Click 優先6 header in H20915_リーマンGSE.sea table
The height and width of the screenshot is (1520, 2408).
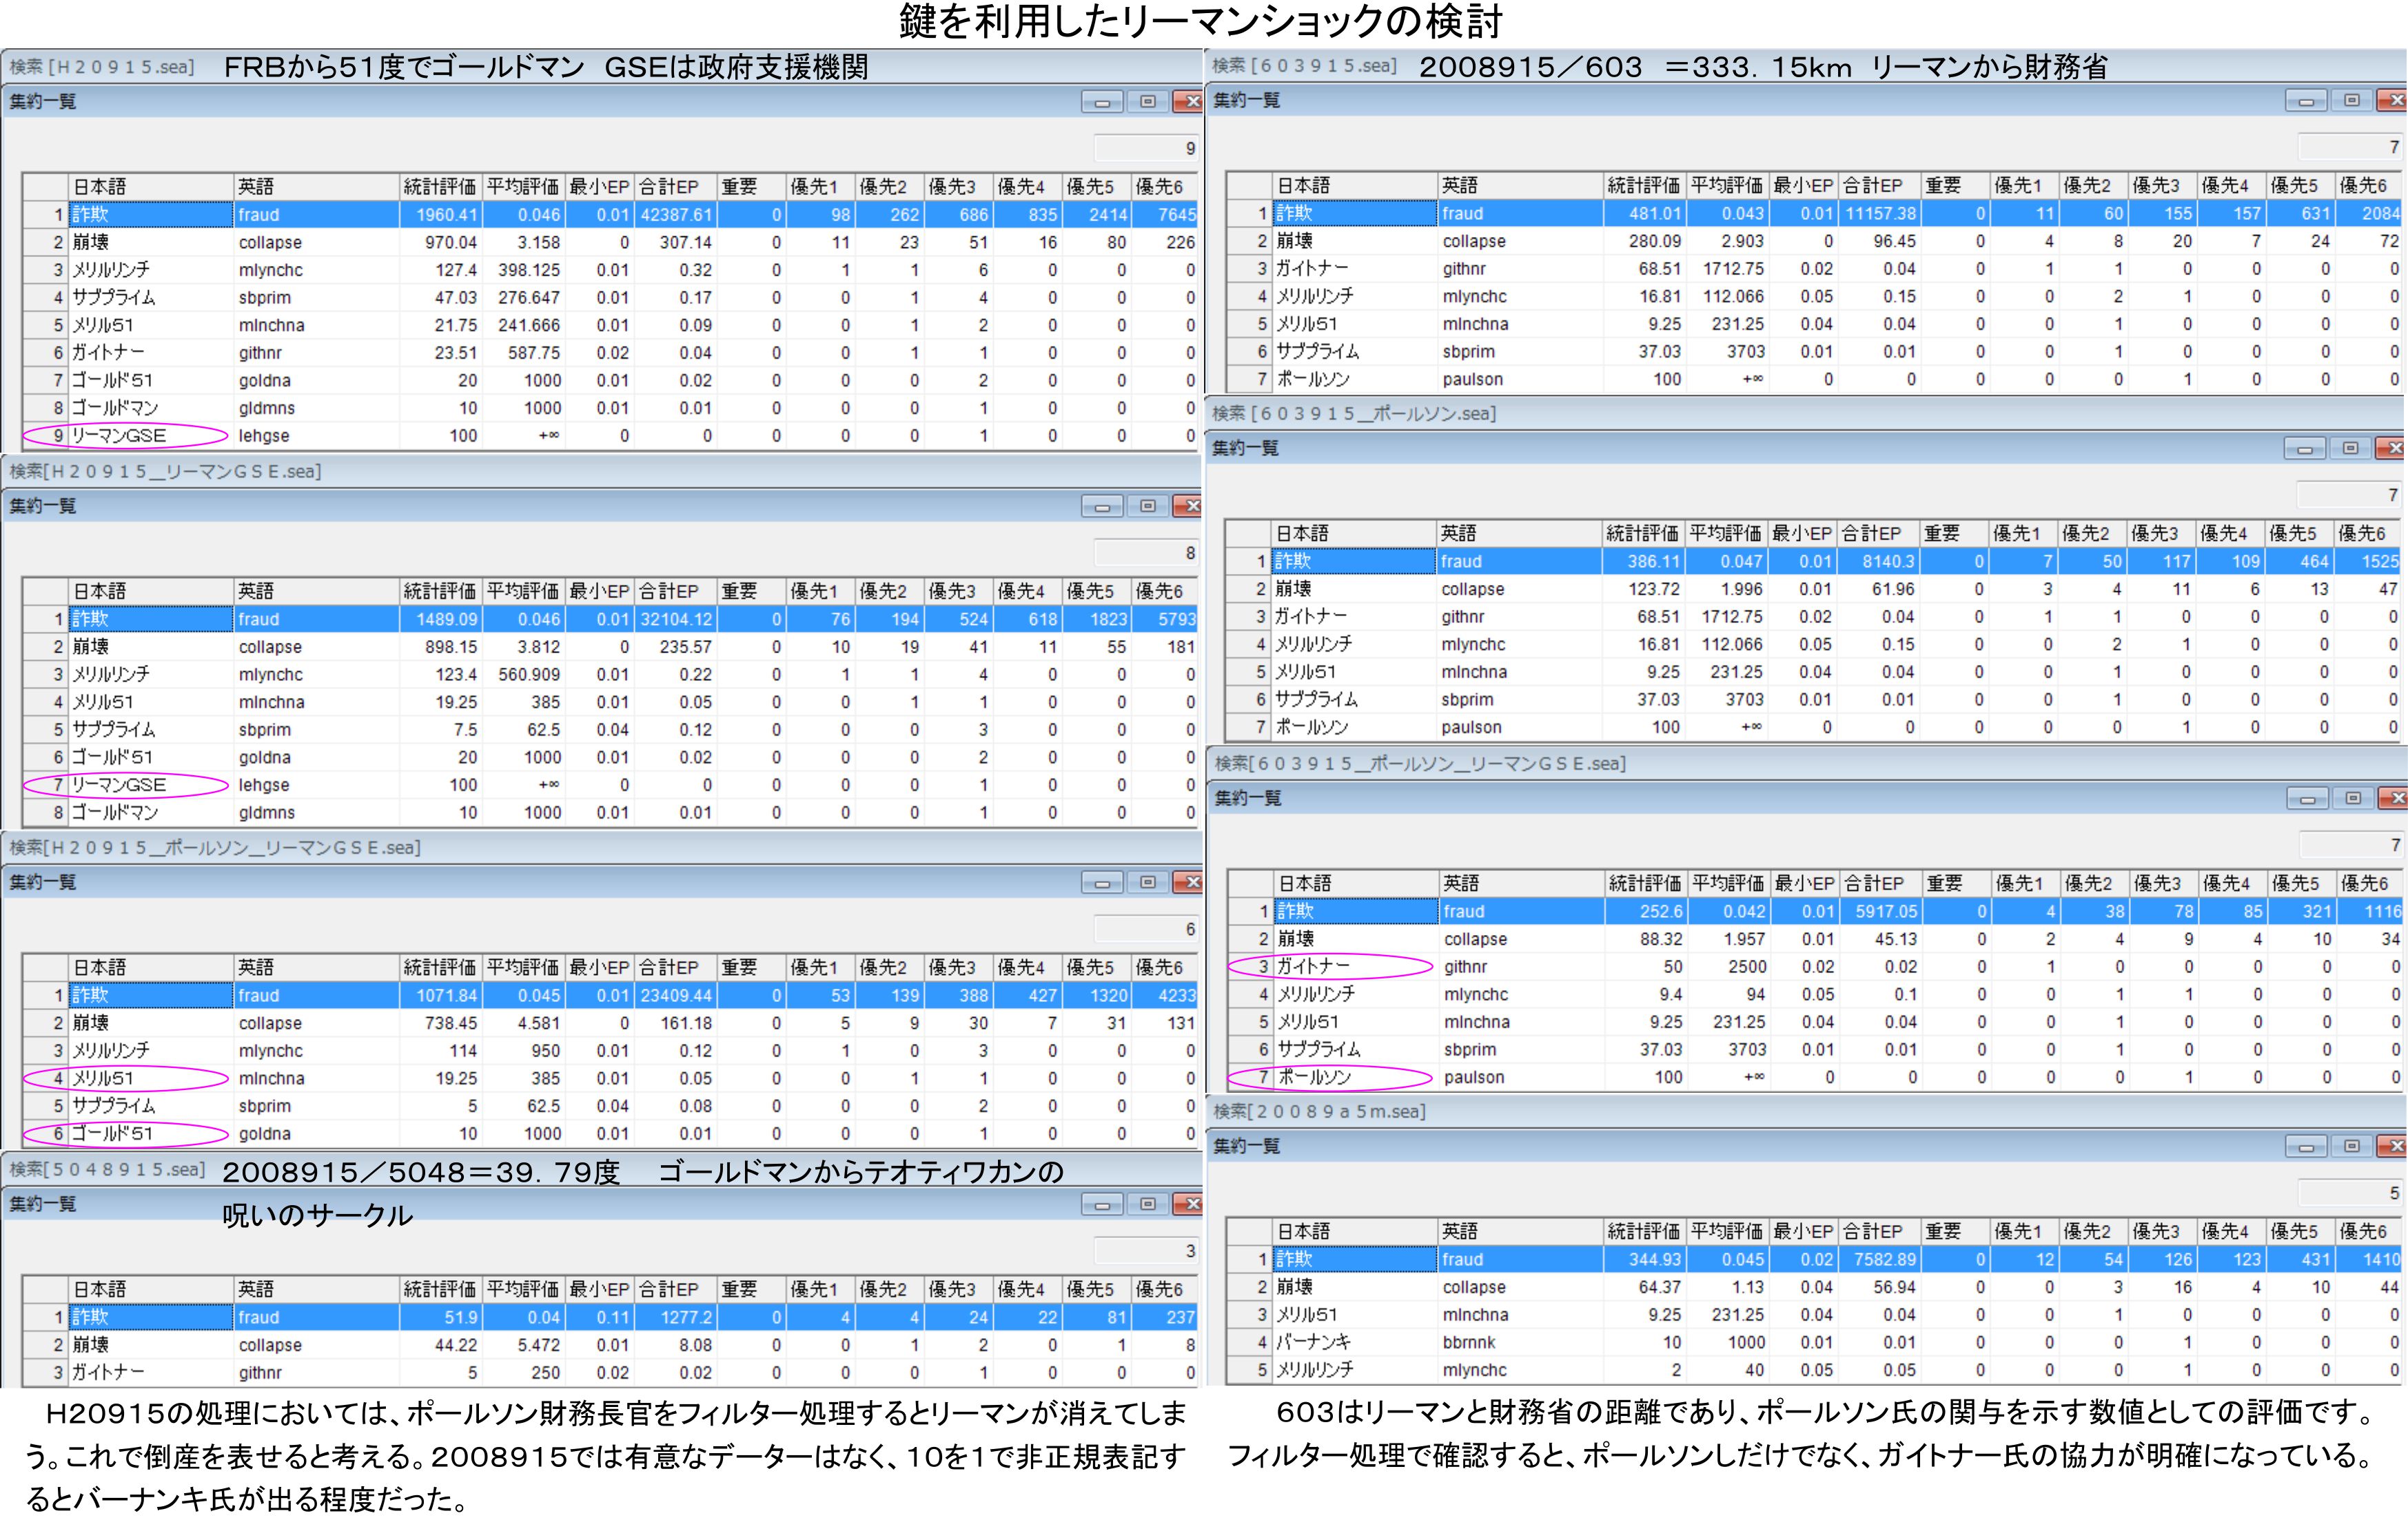click(1160, 591)
